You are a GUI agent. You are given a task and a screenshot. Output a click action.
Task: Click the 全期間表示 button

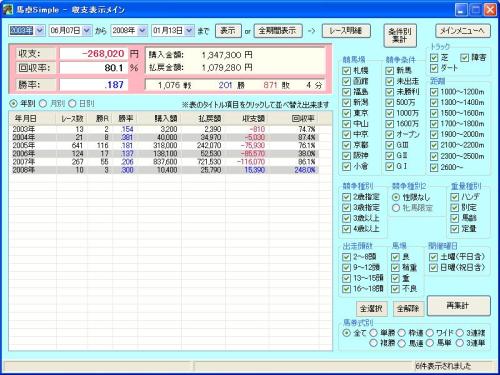(x=278, y=31)
